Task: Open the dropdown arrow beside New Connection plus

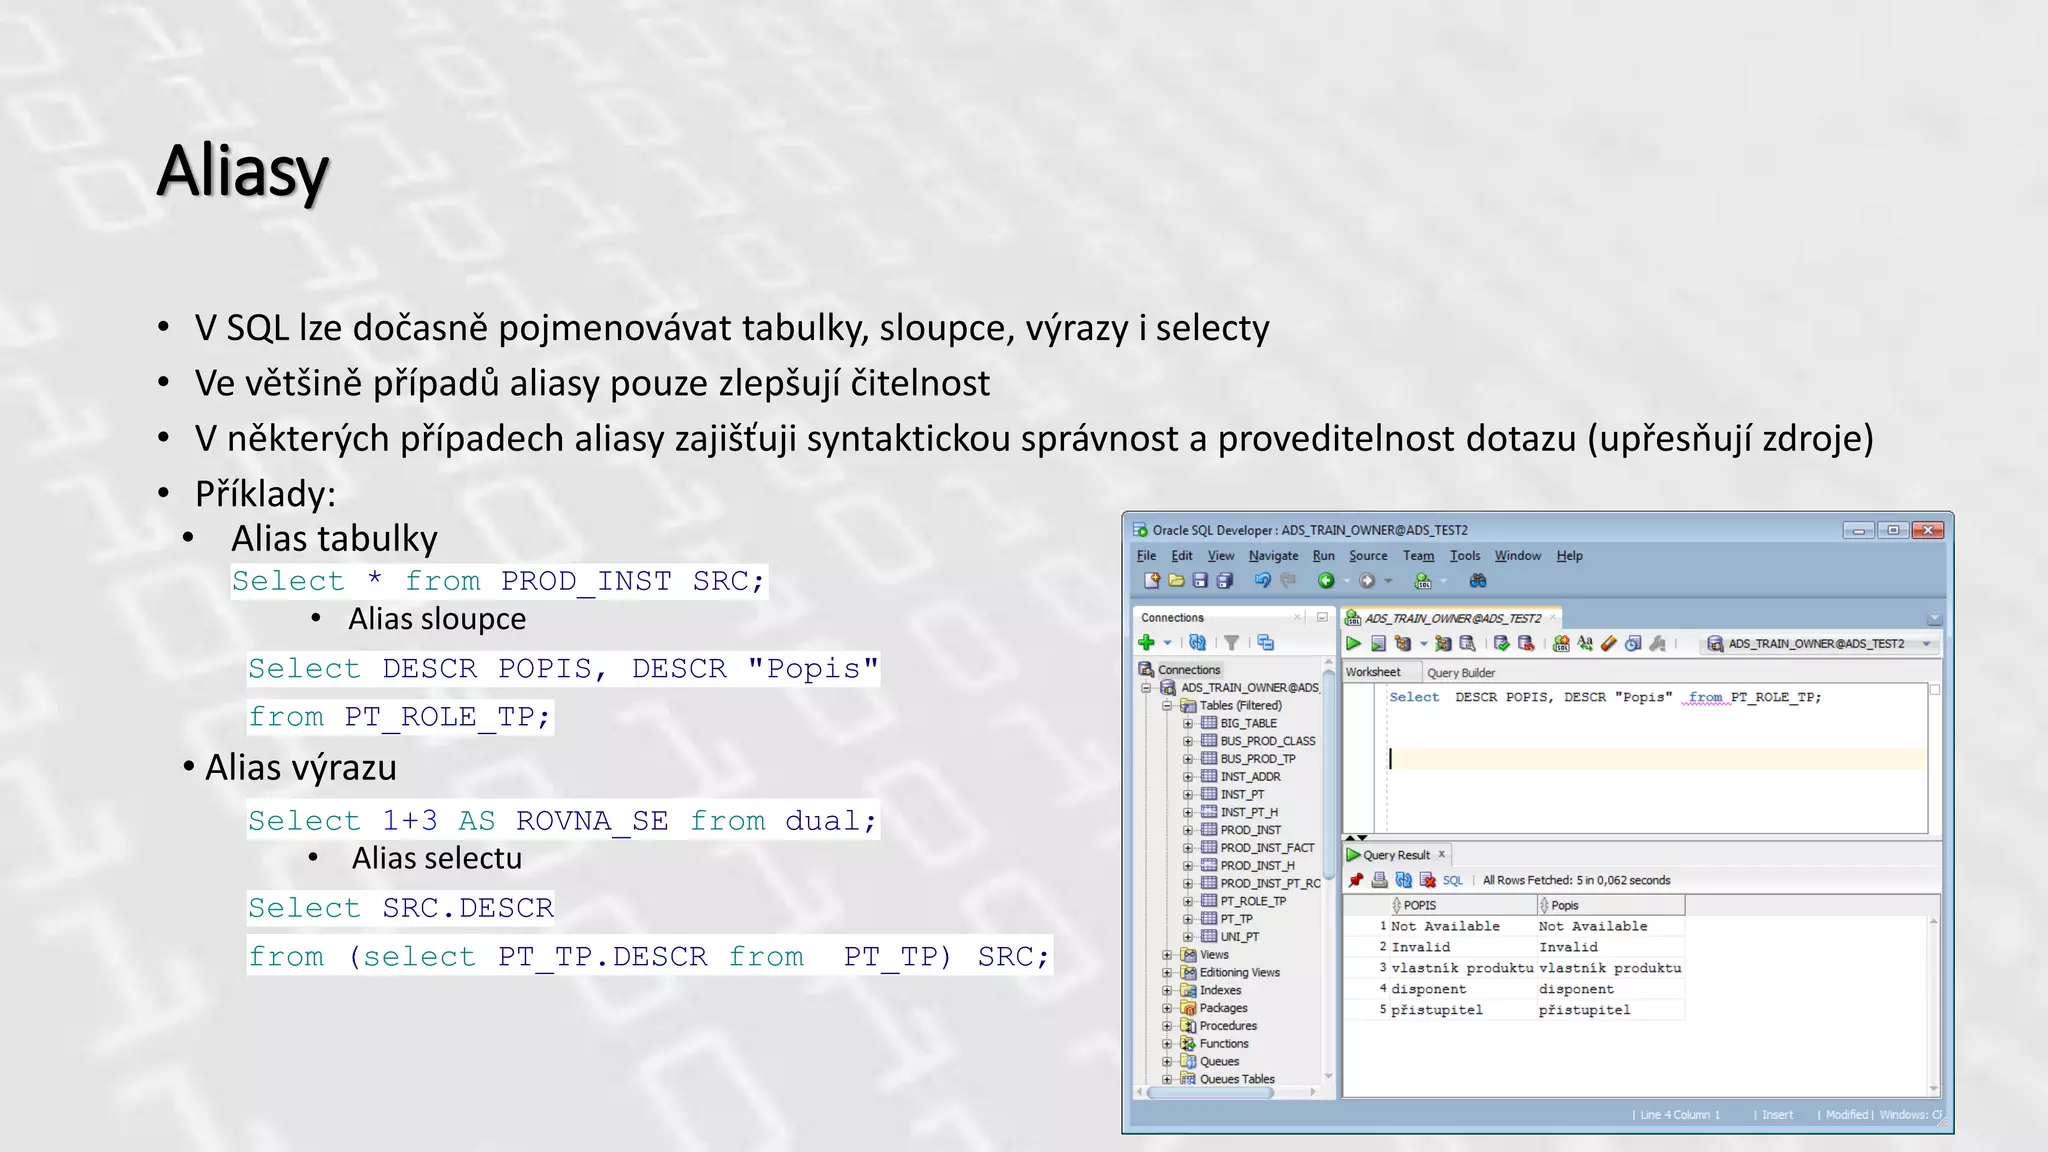Action: [x=1167, y=643]
